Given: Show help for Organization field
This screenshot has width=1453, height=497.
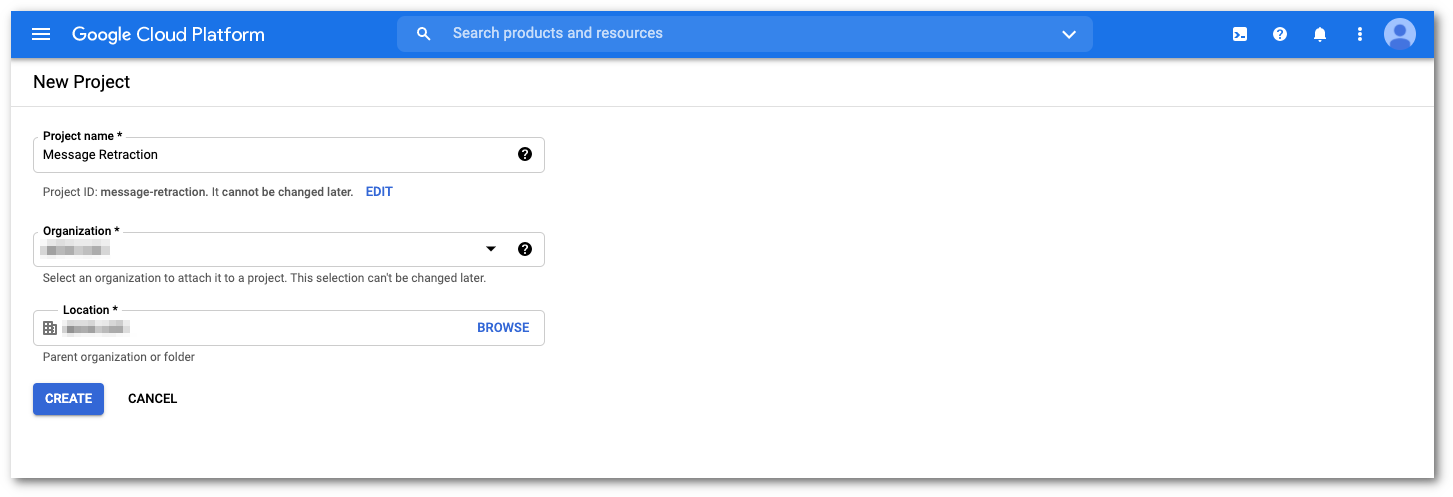Looking at the screenshot, I should [525, 249].
